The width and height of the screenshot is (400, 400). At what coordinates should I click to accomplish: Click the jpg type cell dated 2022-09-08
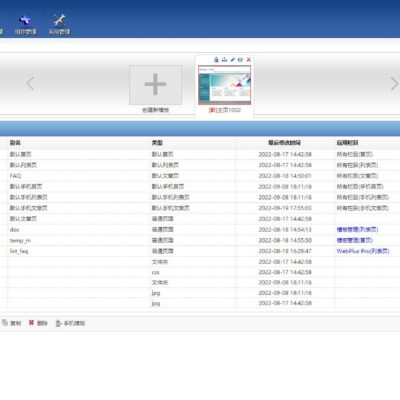point(156,293)
